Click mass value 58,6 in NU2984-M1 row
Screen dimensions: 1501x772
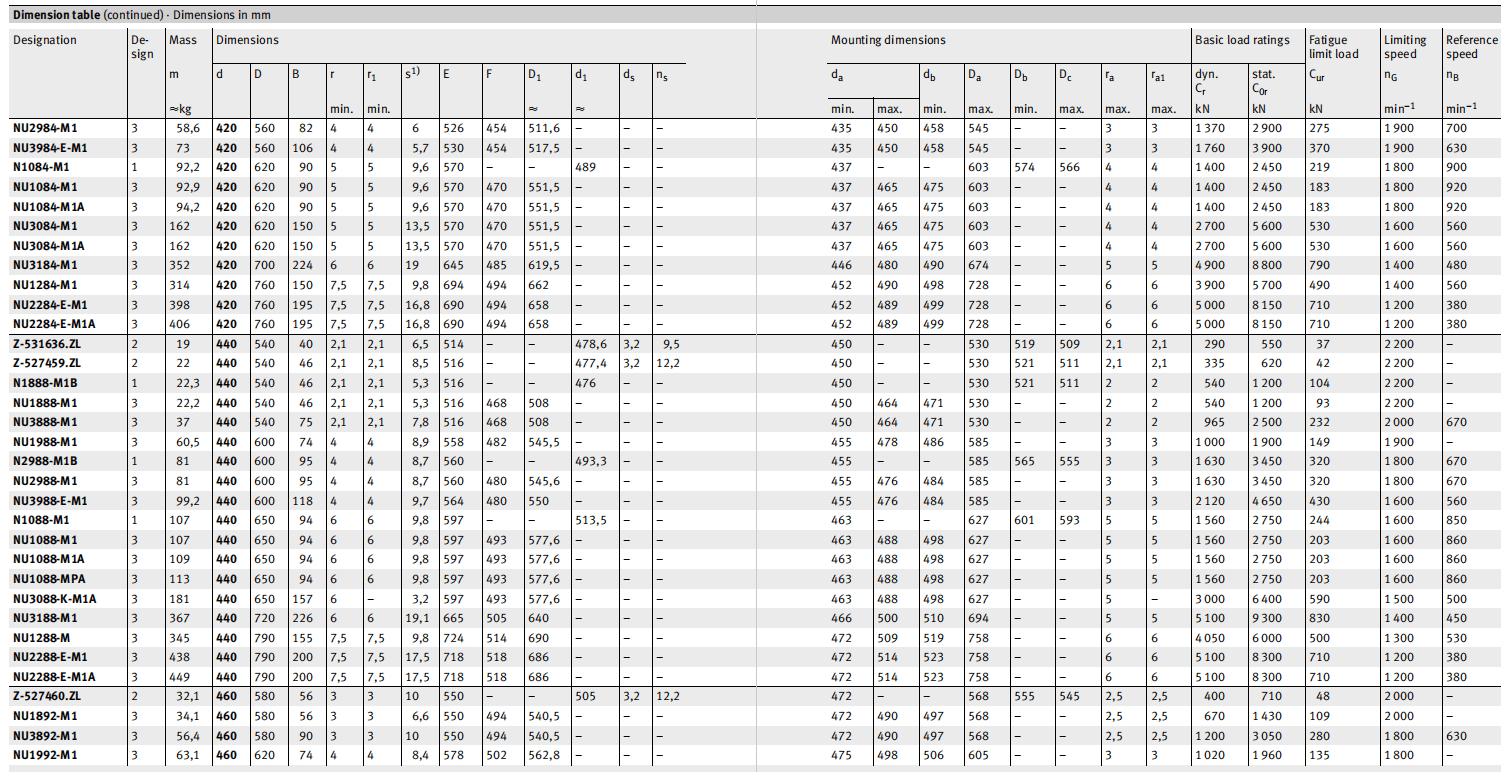[189, 128]
